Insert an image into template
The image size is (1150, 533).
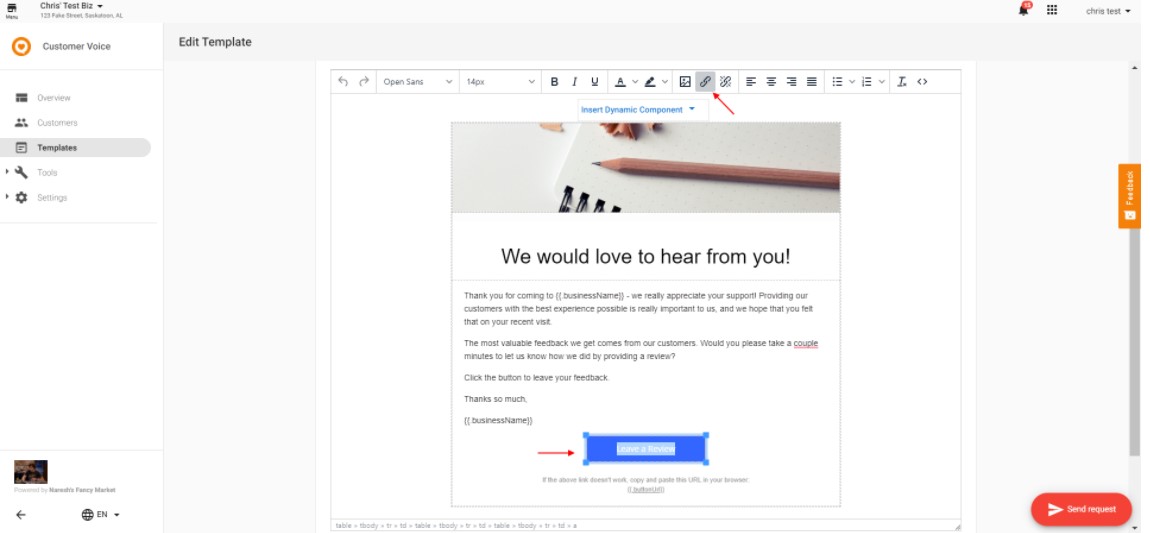685,82
